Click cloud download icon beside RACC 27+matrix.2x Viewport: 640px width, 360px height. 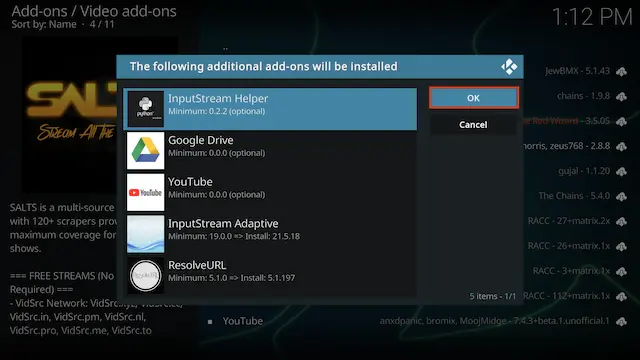621,222
